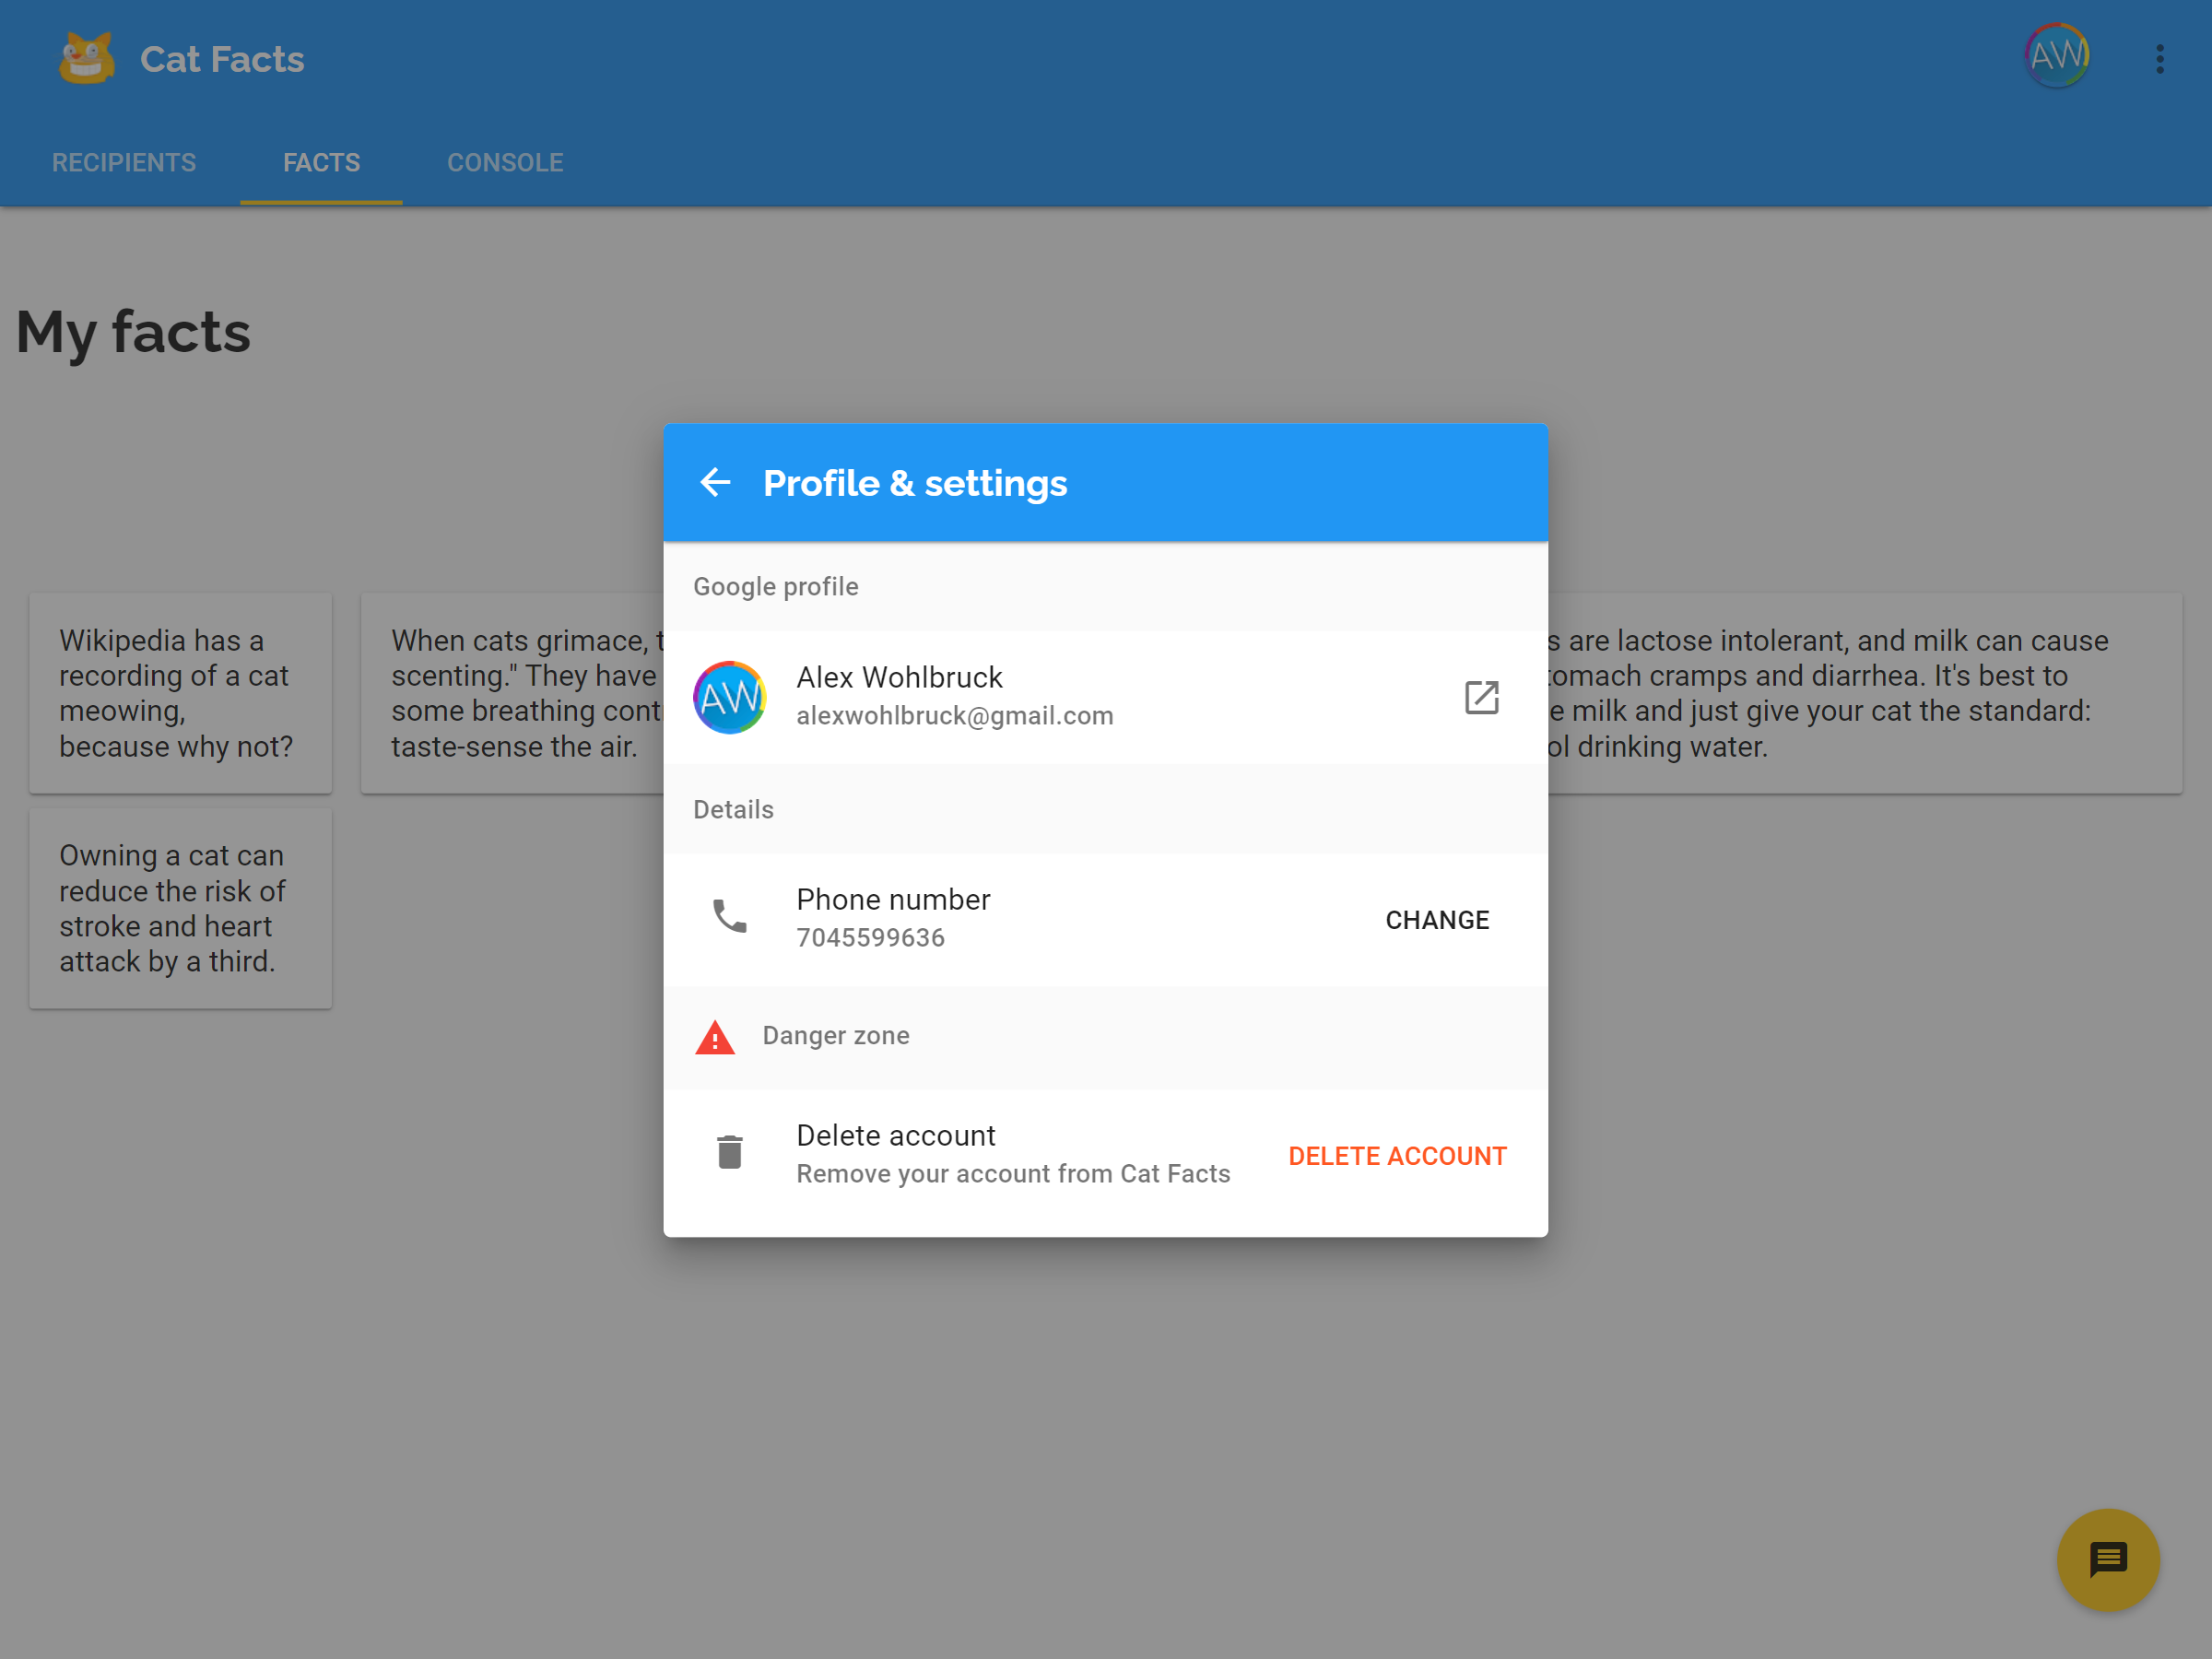The height and width of the screenshot is (1659, 2212).
Task: Click the Wikipedia cat recording fact card
Action: pyautogui.click(x=180, y=693)
